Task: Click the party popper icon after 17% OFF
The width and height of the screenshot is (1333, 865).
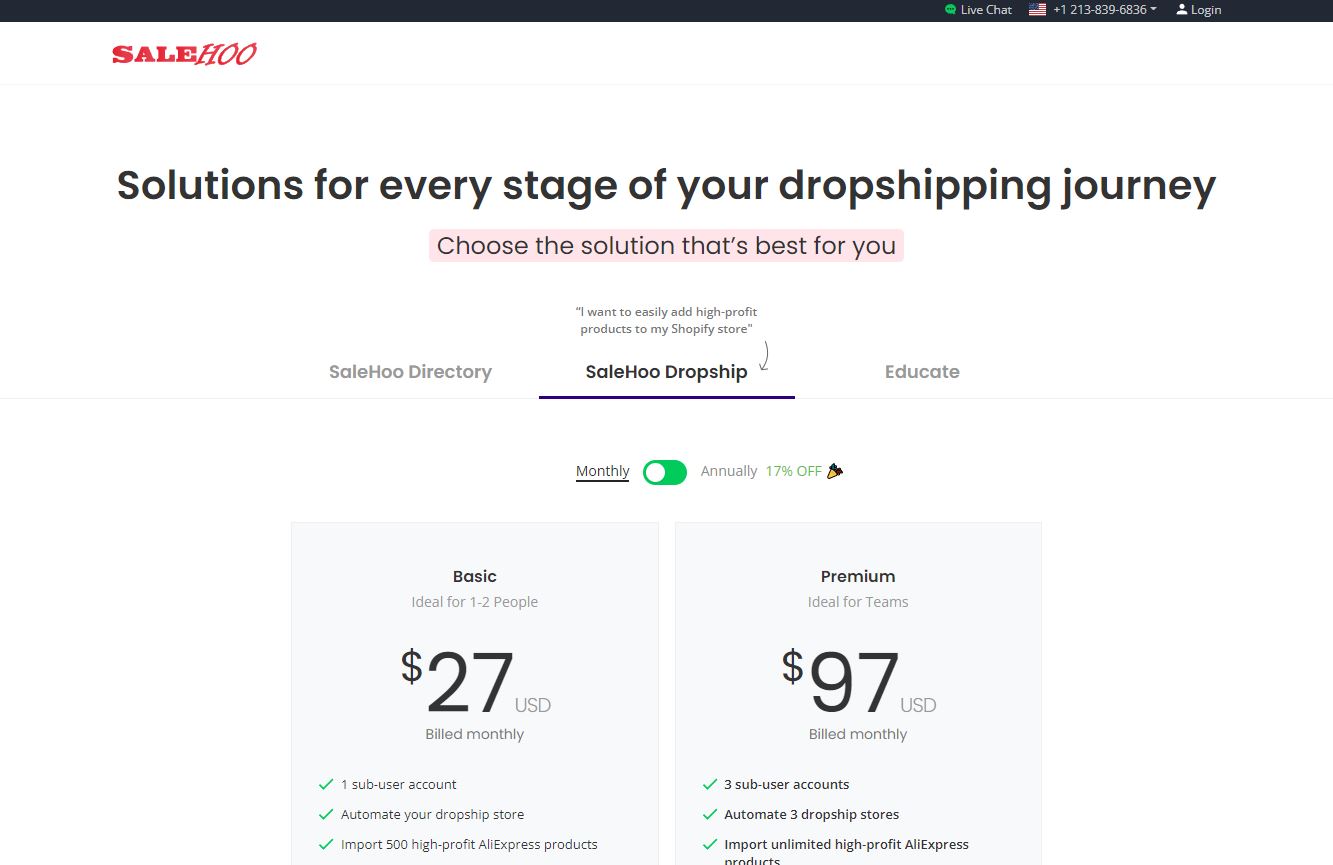Action: pyautogui.click(x=835, y=471)
